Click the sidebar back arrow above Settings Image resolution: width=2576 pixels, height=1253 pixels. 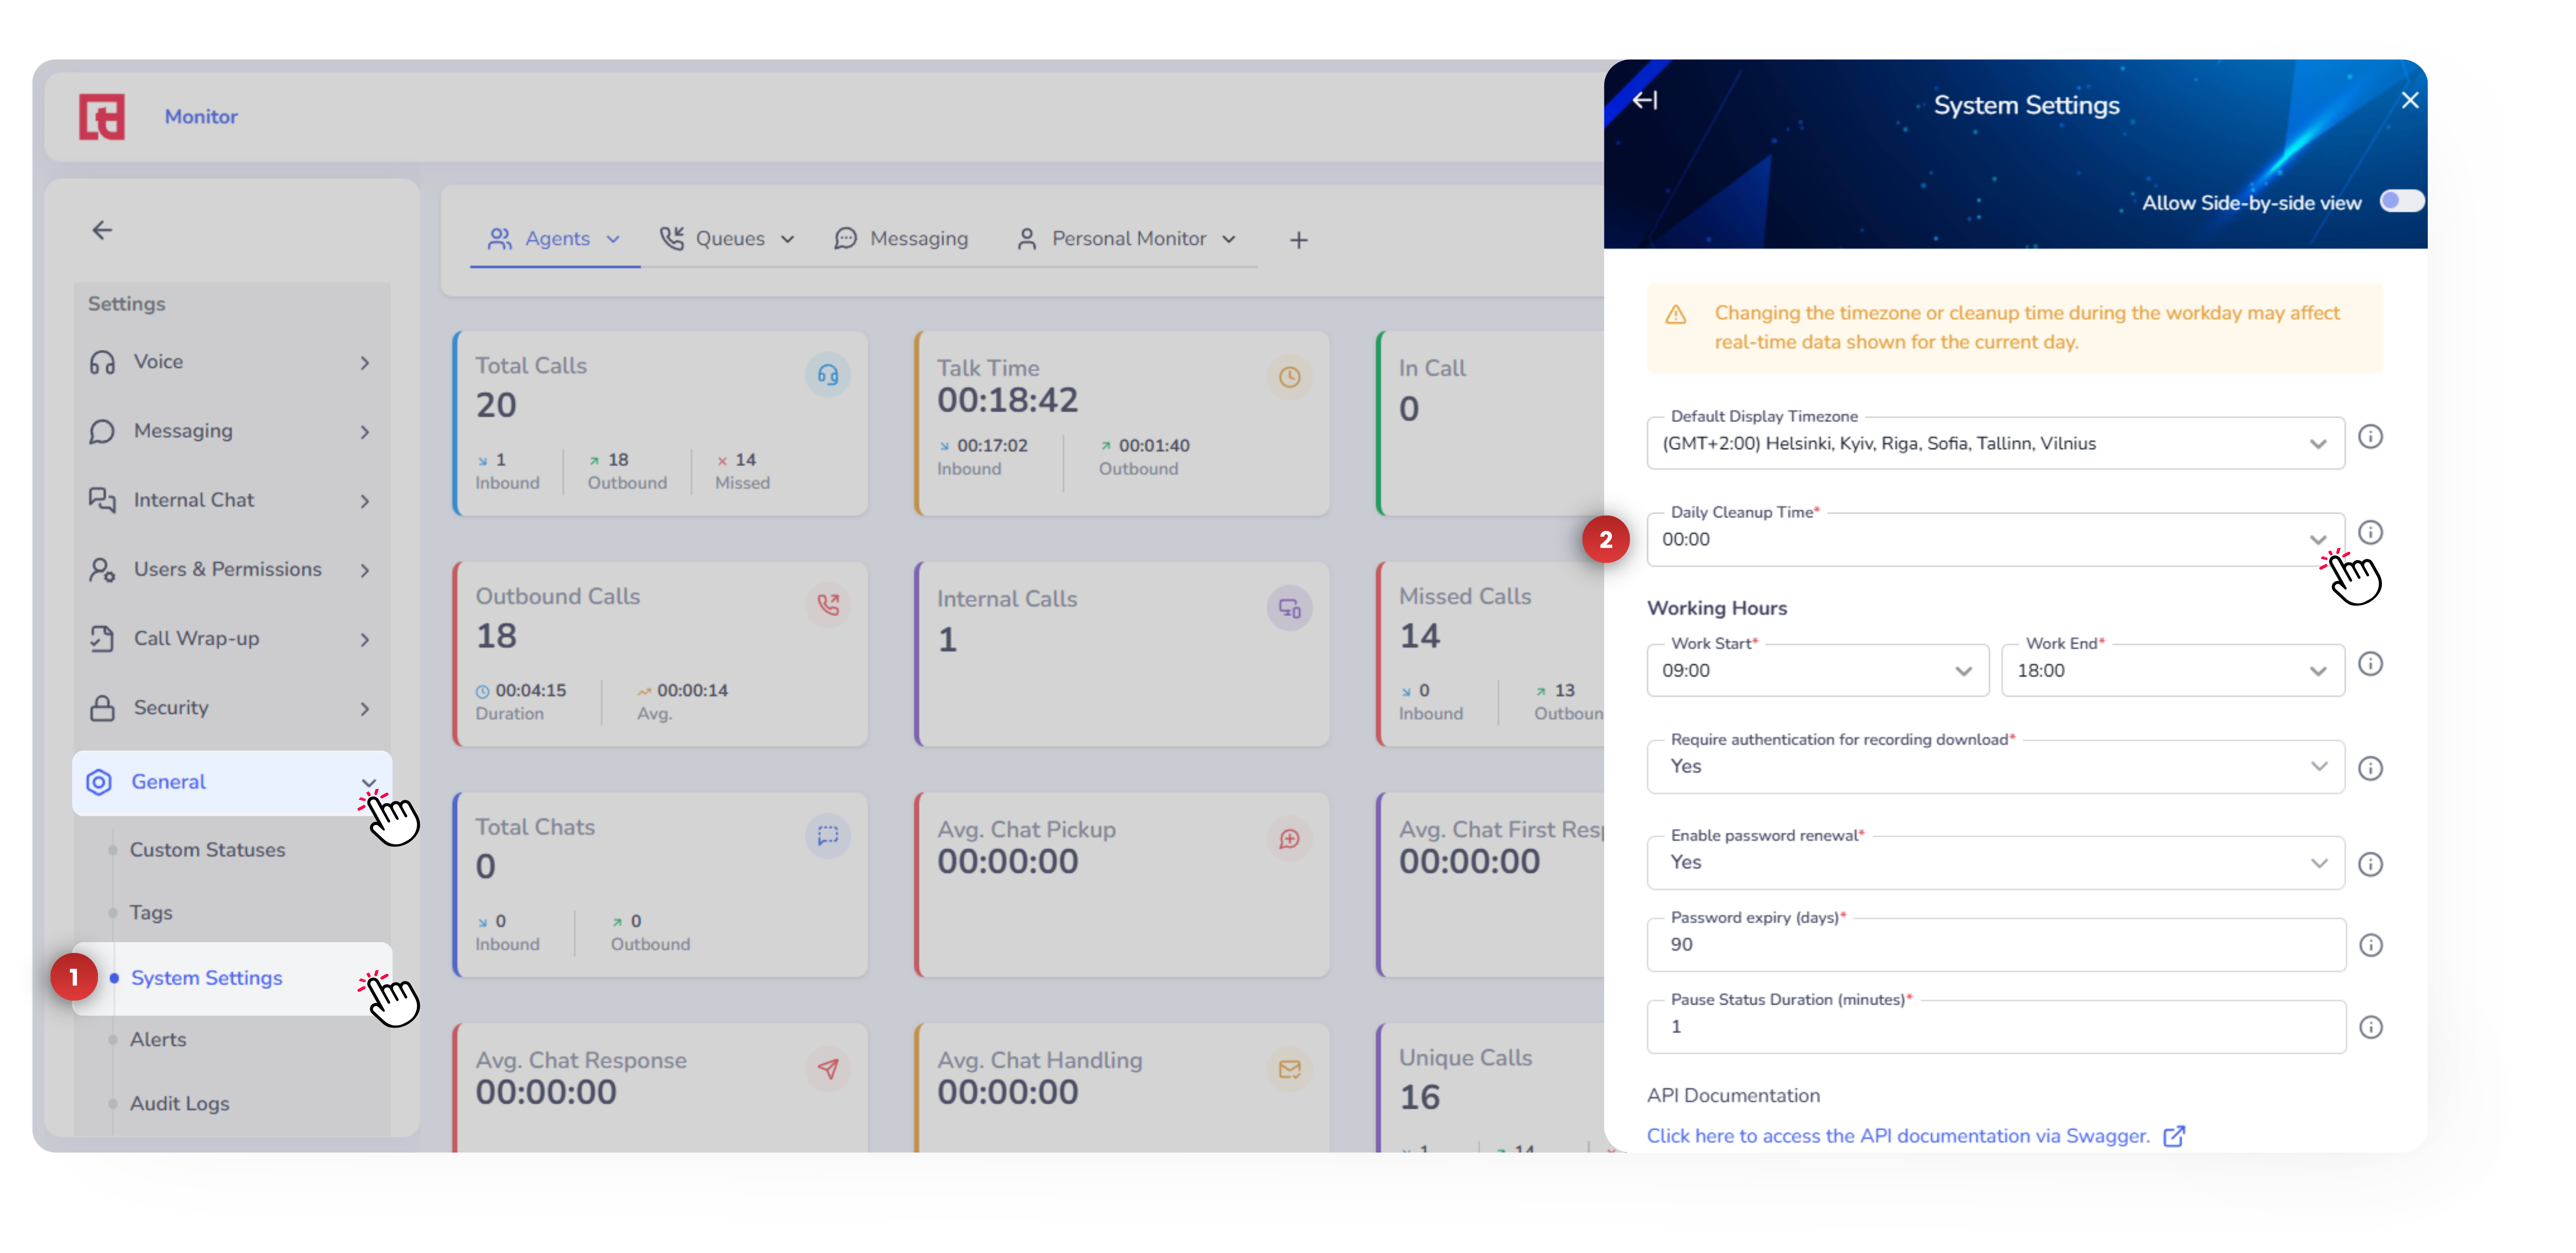pyautogui.click(x=102, y=231)
